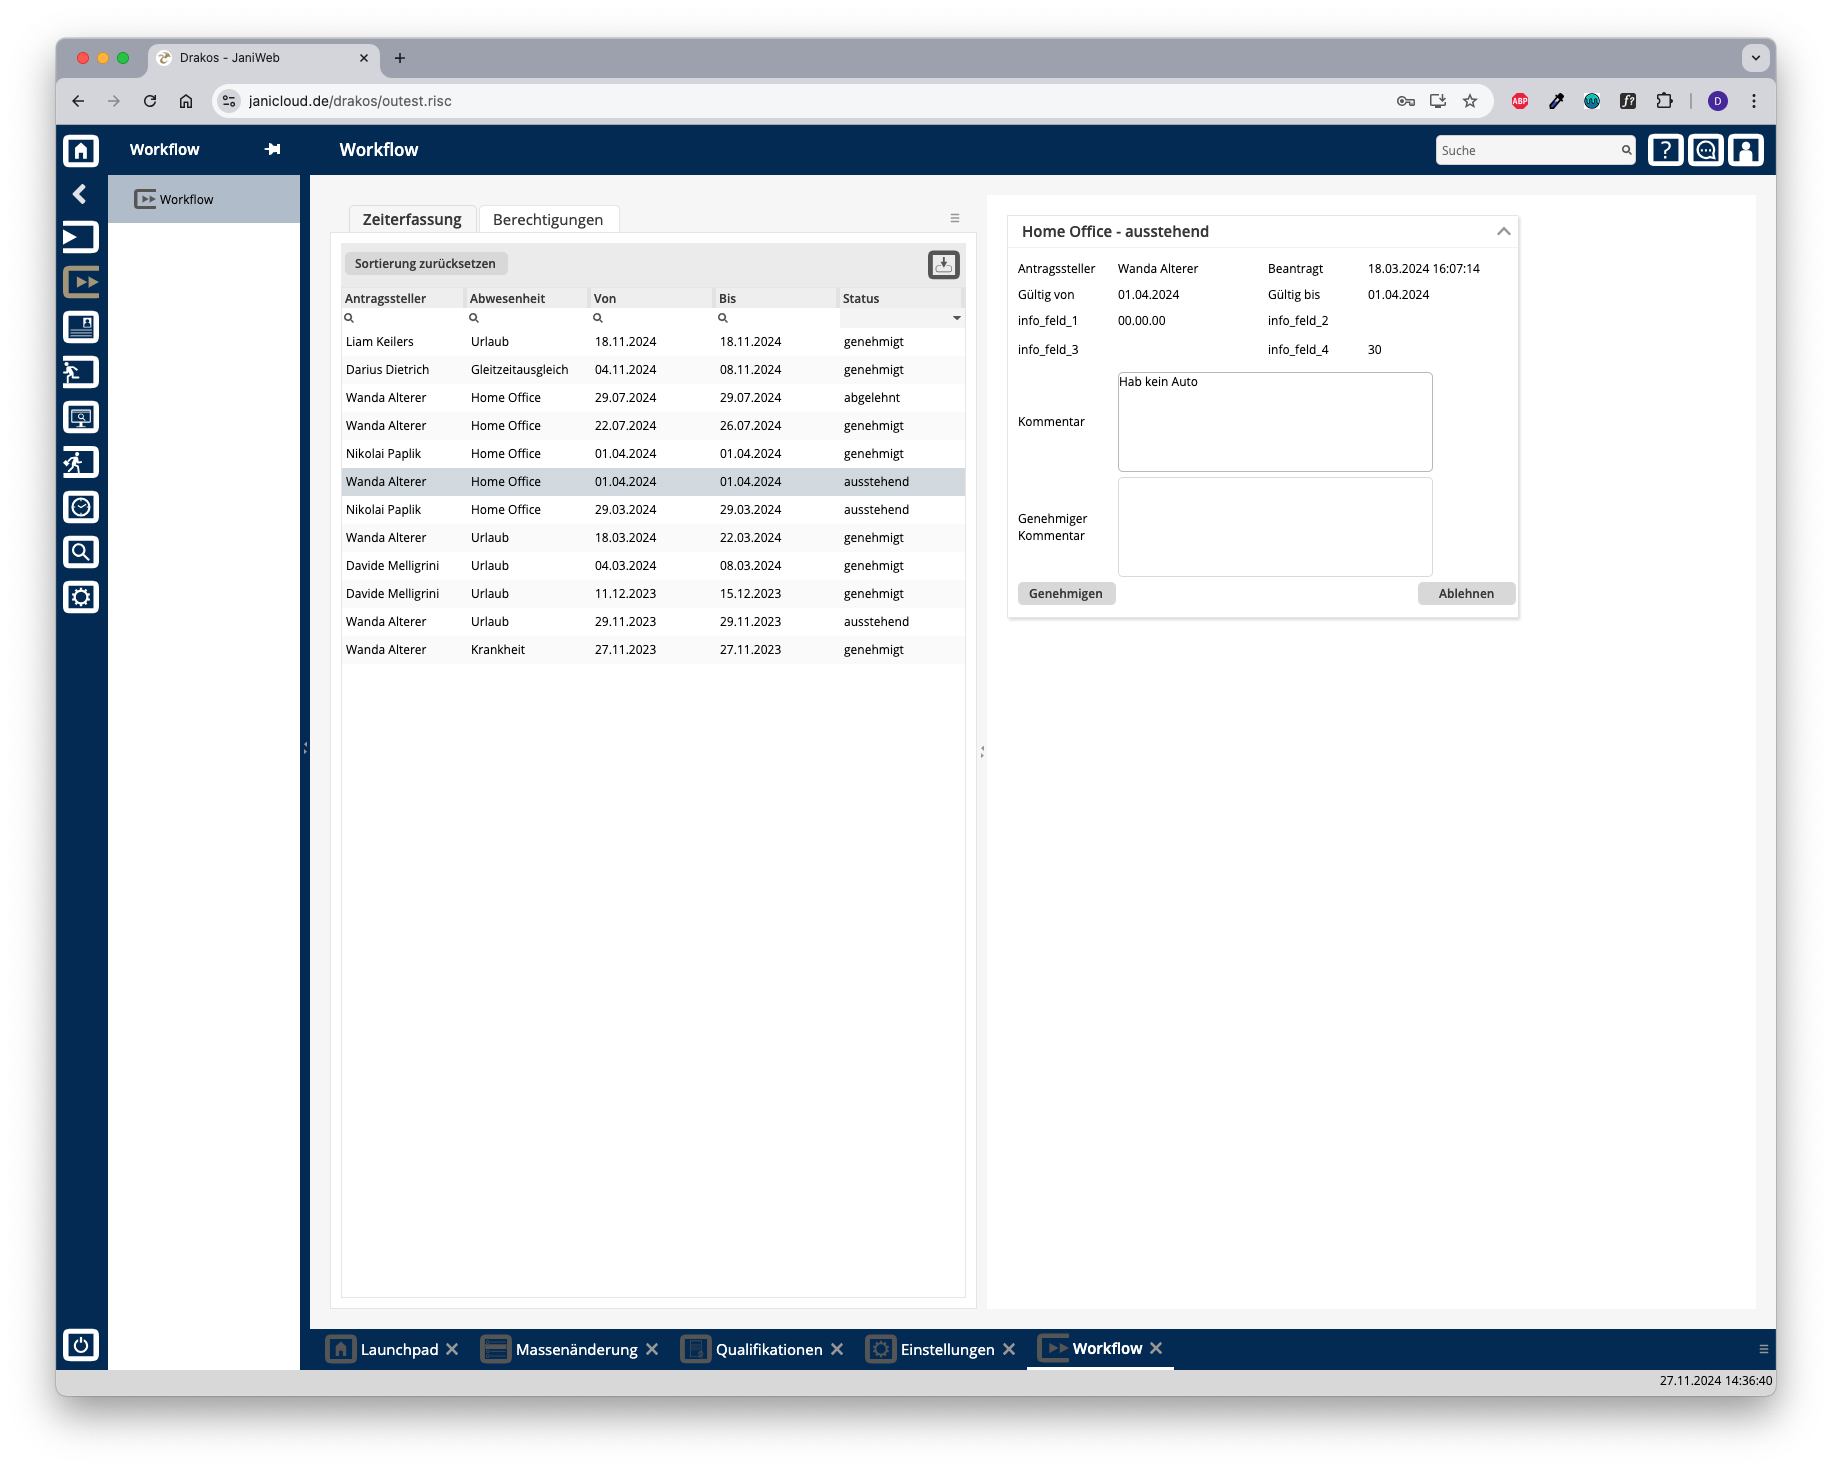
Task: Close the Workflow bottom tab
Action: (1156, 1348)
